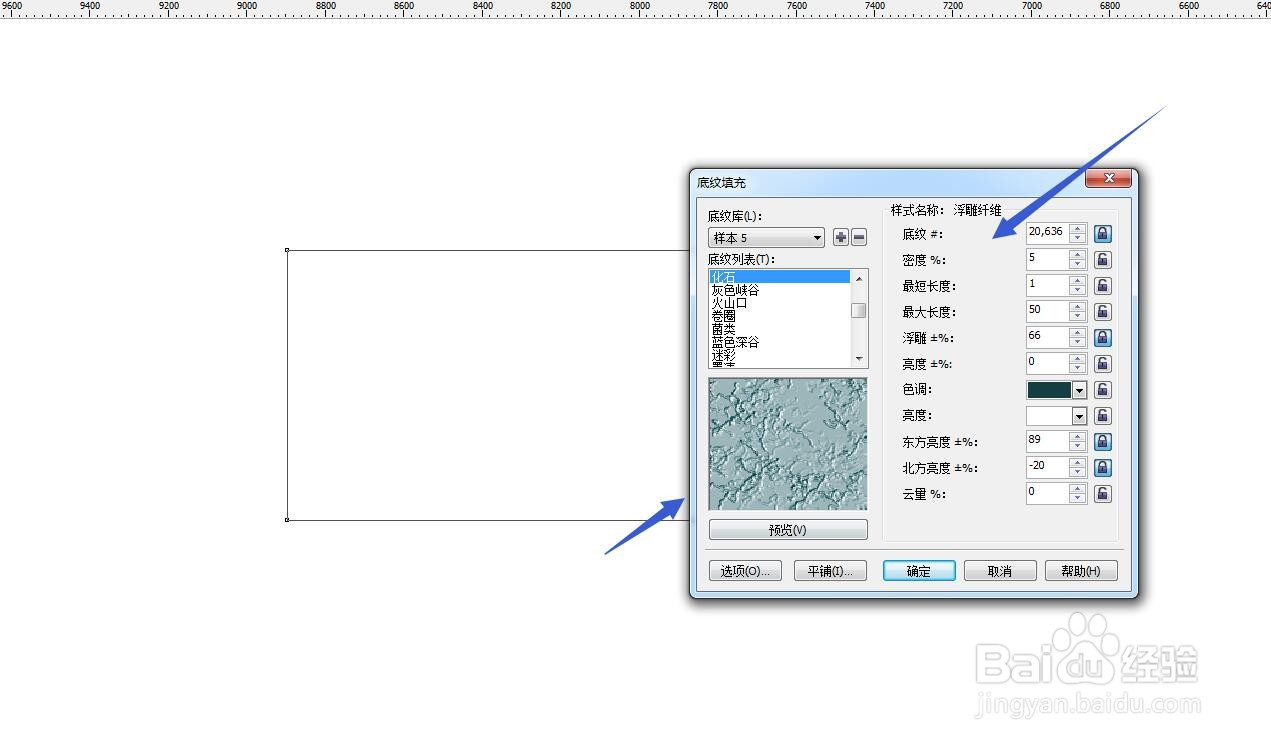Click the dark teal 色调 color swatch

coord(1049,390)
